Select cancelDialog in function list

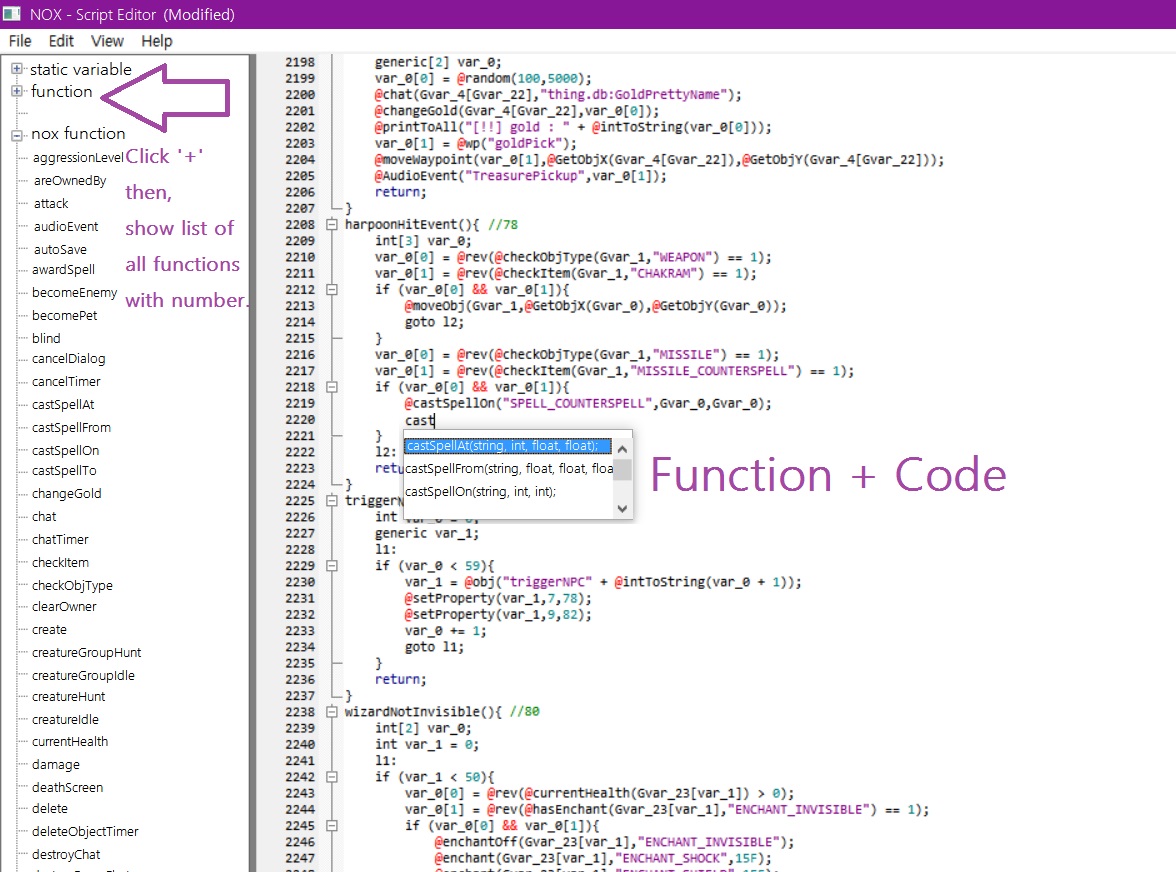click(68, 358)
